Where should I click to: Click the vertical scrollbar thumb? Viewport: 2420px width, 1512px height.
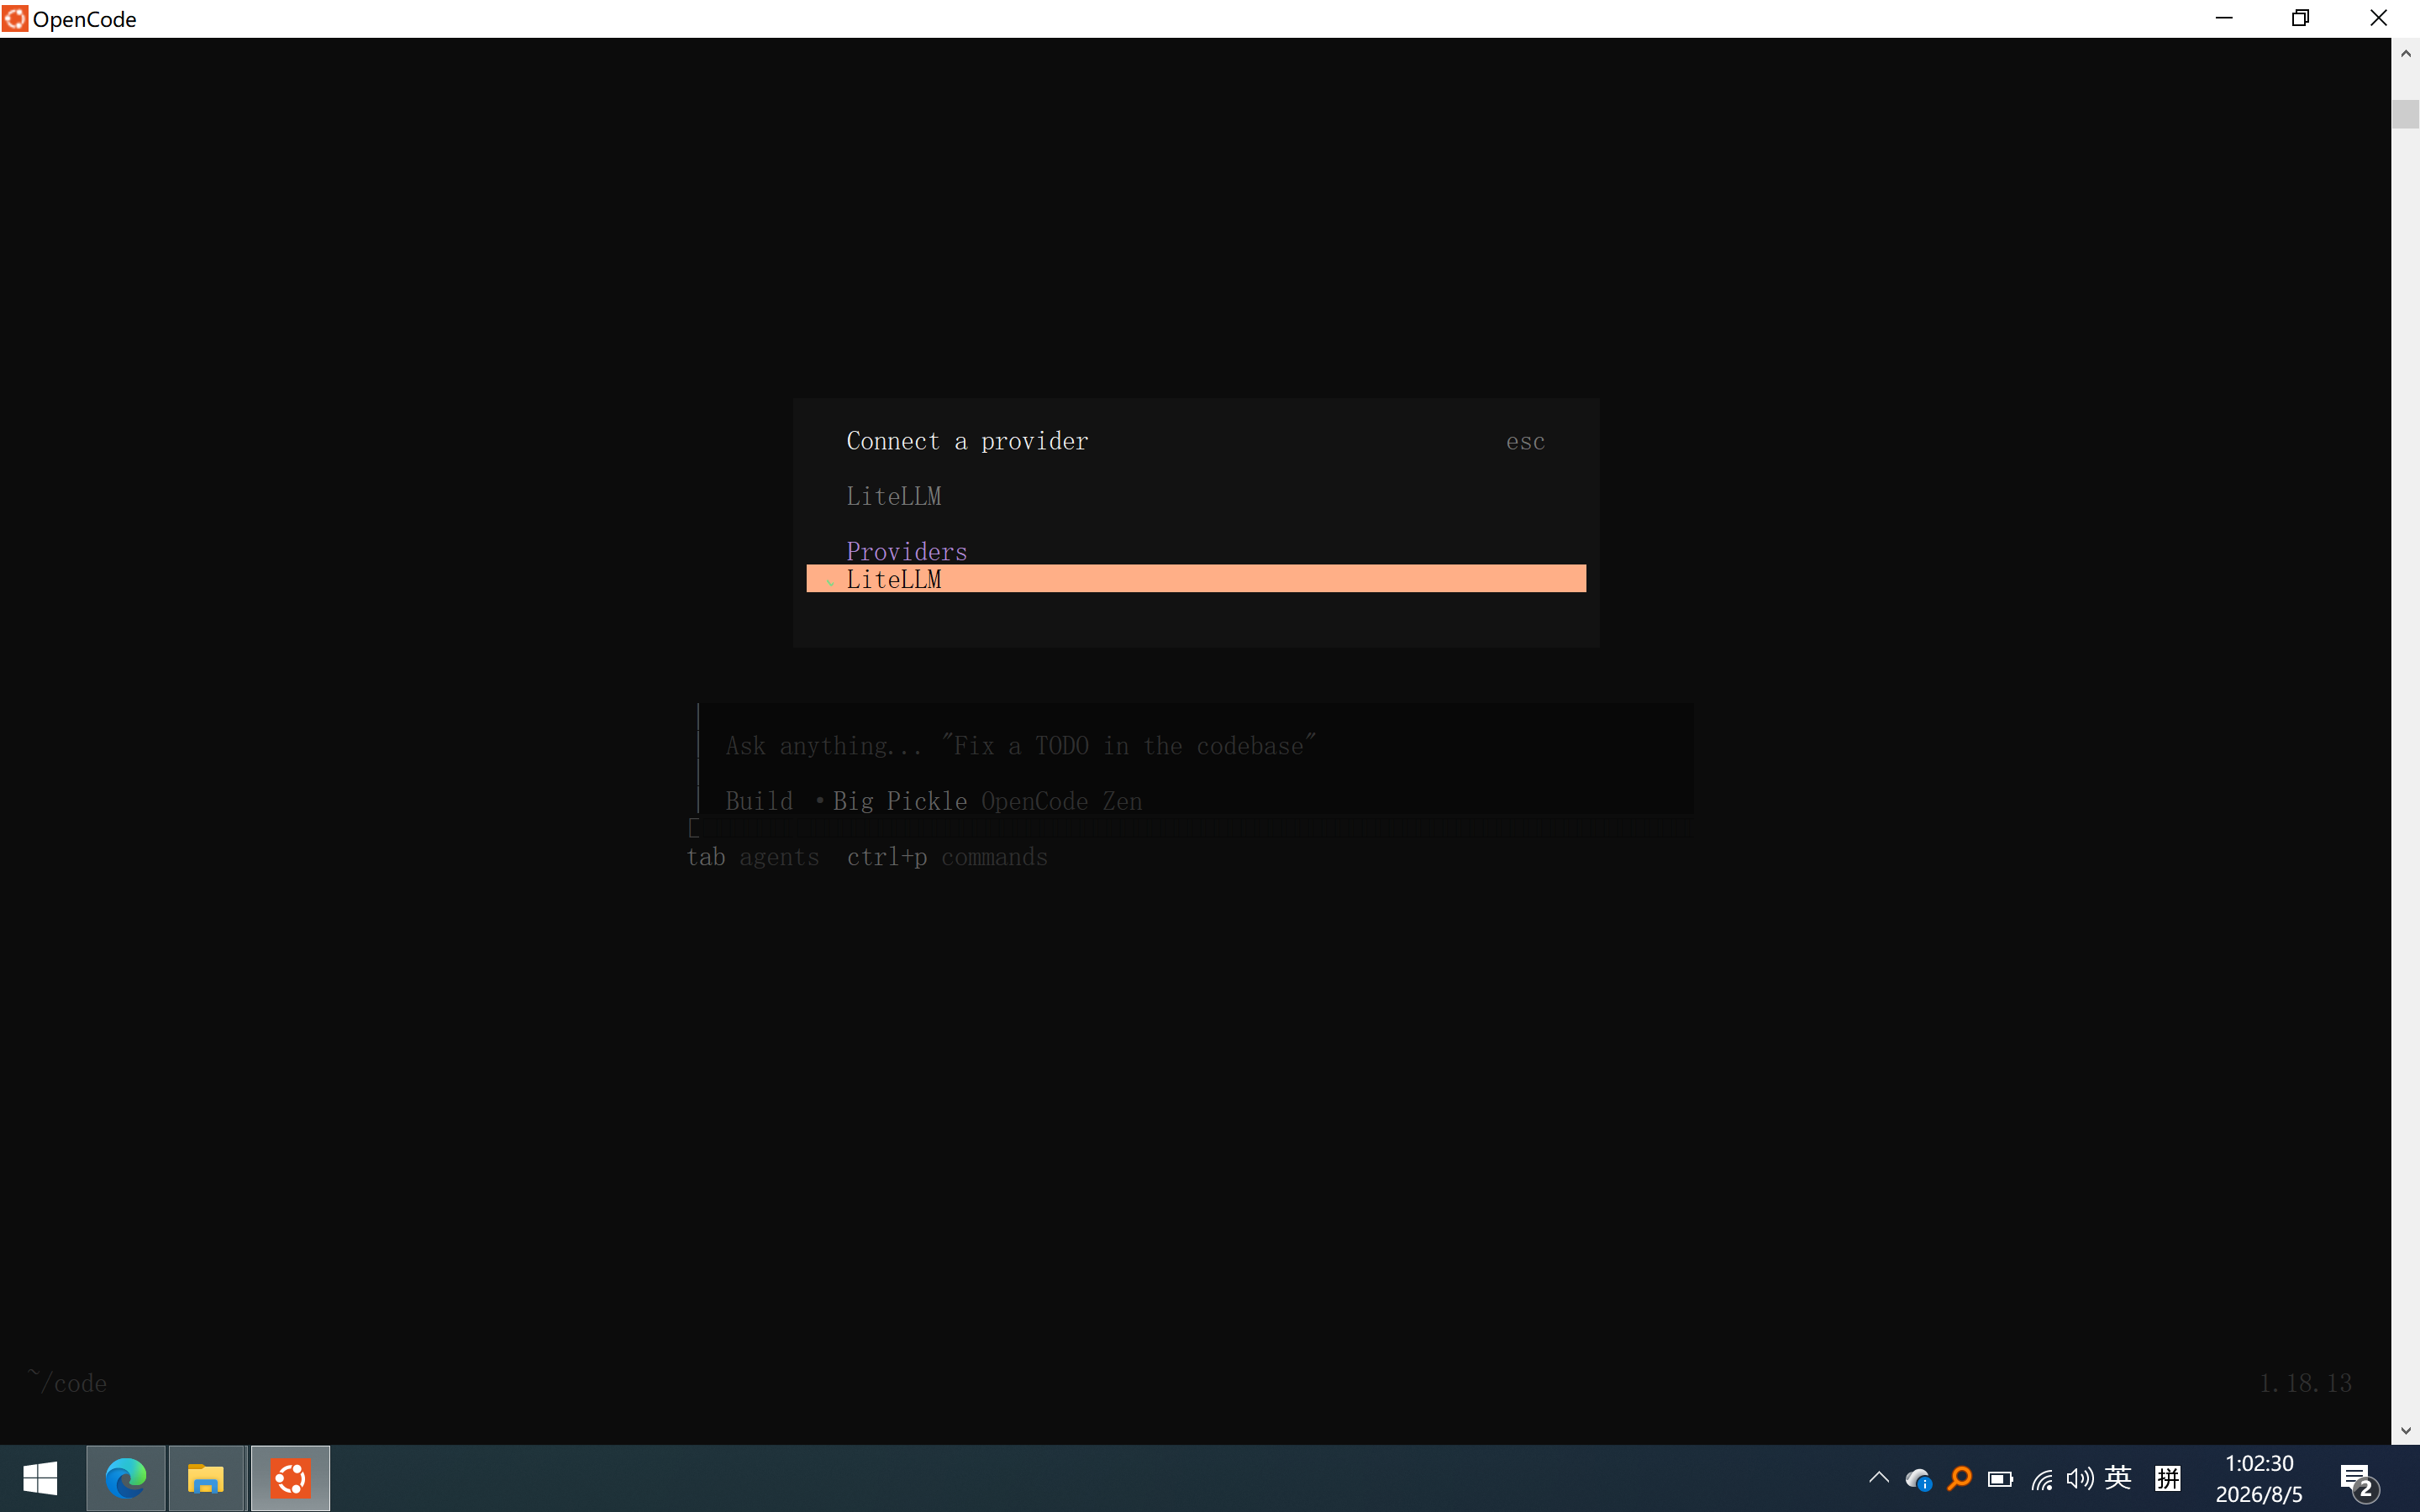[x=2405, y=113]
